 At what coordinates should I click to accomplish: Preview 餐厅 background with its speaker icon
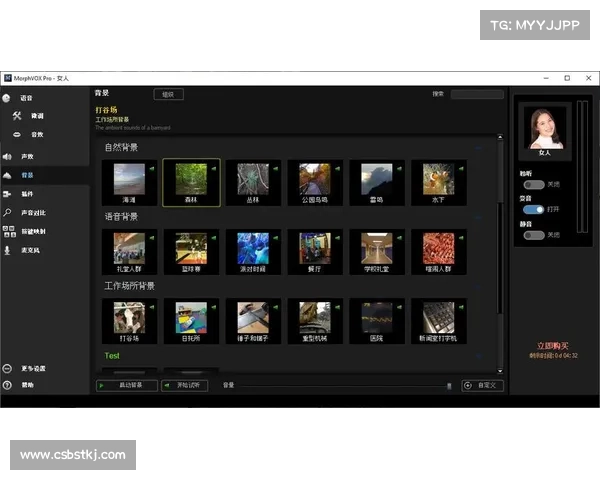pyautogui.click(x=338, y=238)
